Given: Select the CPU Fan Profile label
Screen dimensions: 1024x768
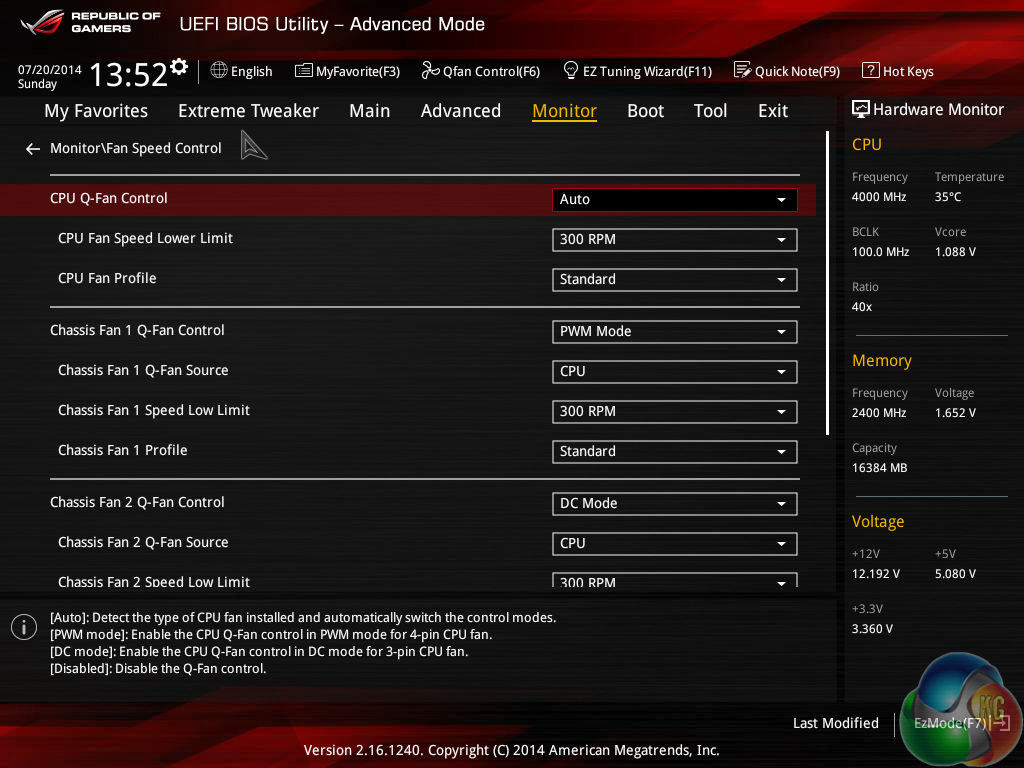Looking at the screenshot, I should 107,278.
